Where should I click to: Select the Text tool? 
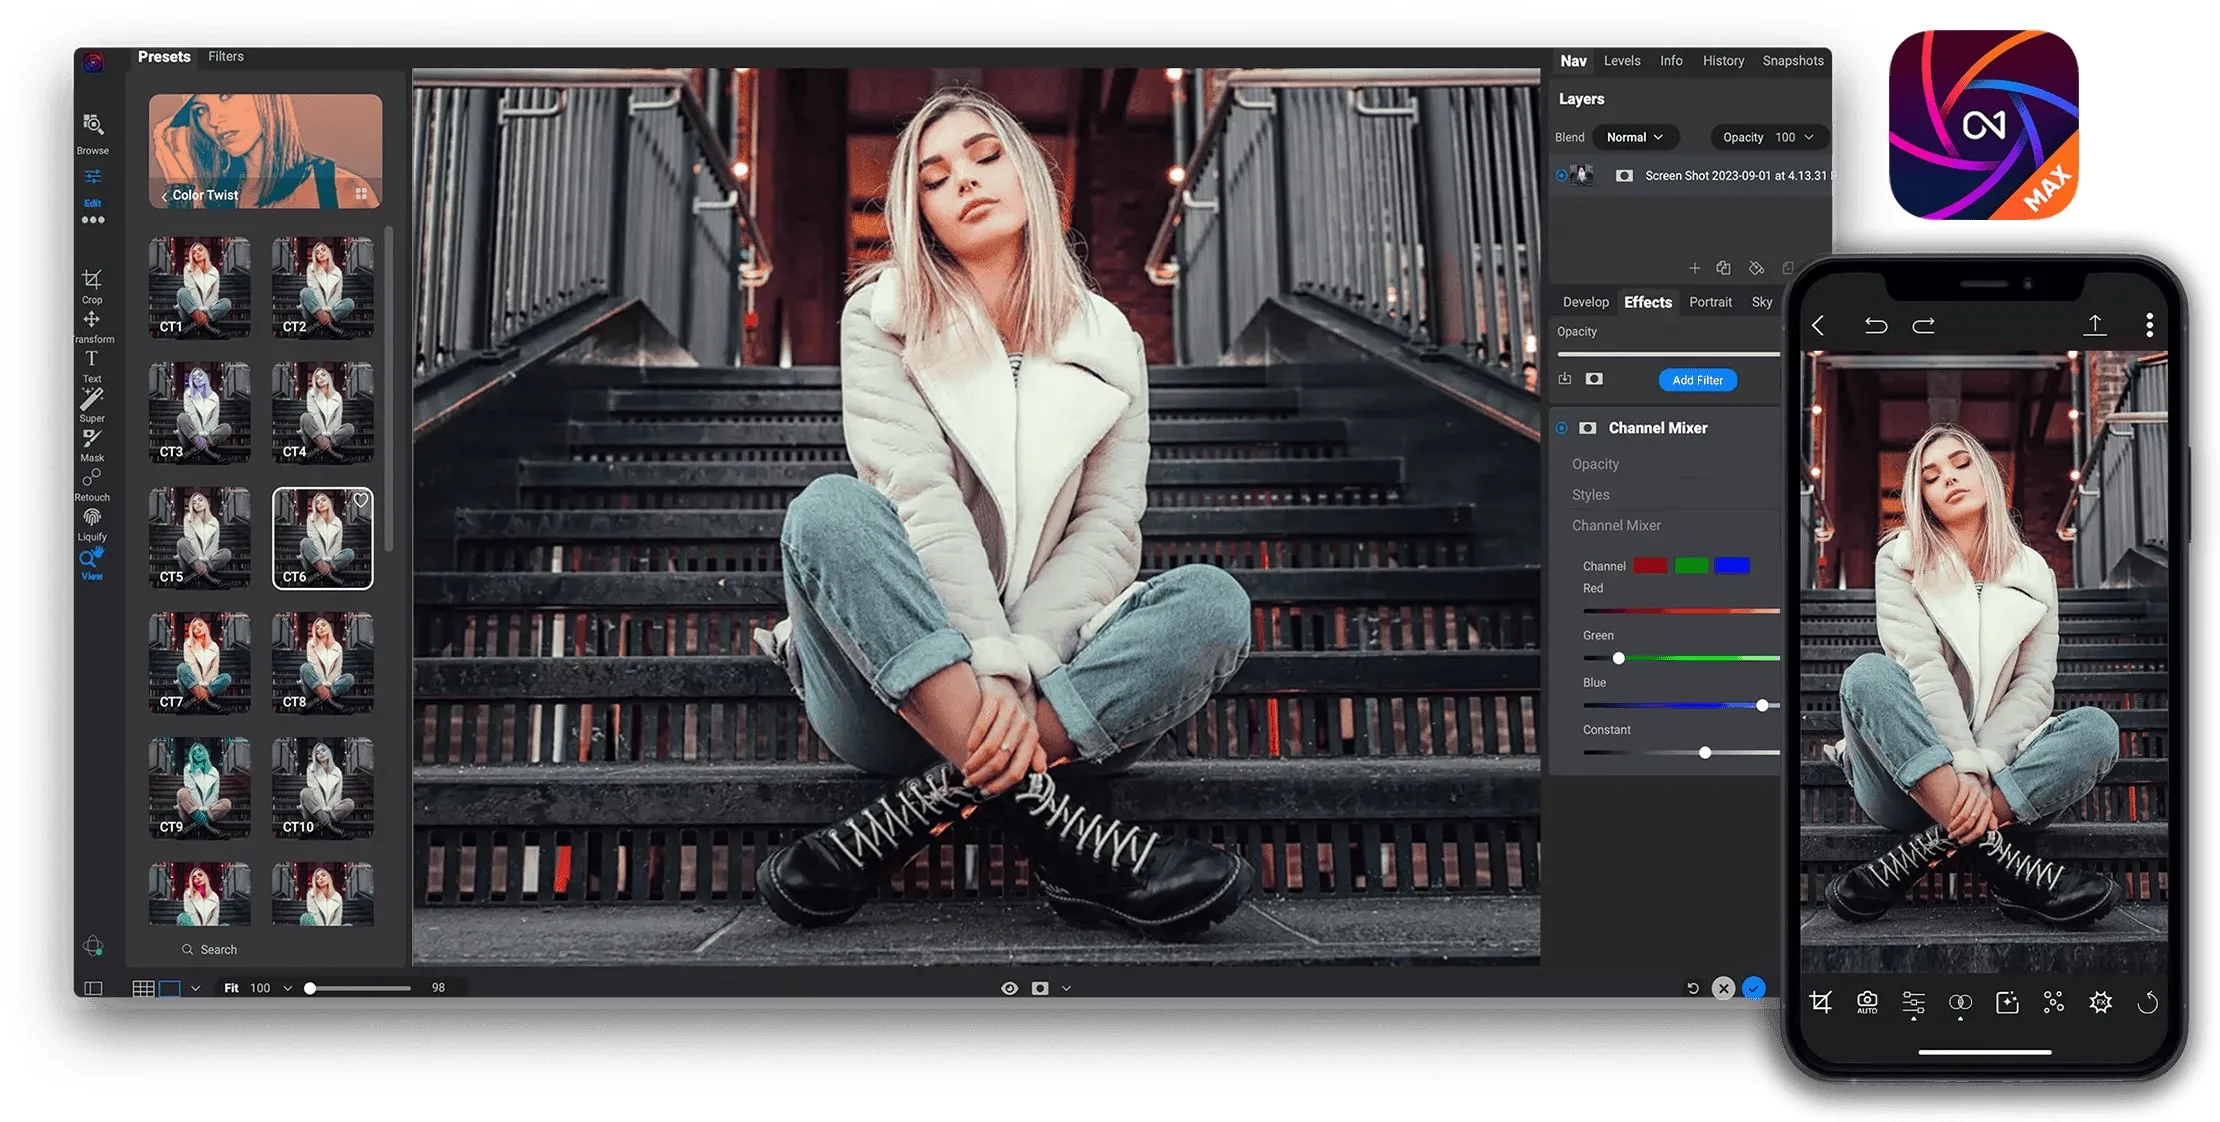click(92, 365)
